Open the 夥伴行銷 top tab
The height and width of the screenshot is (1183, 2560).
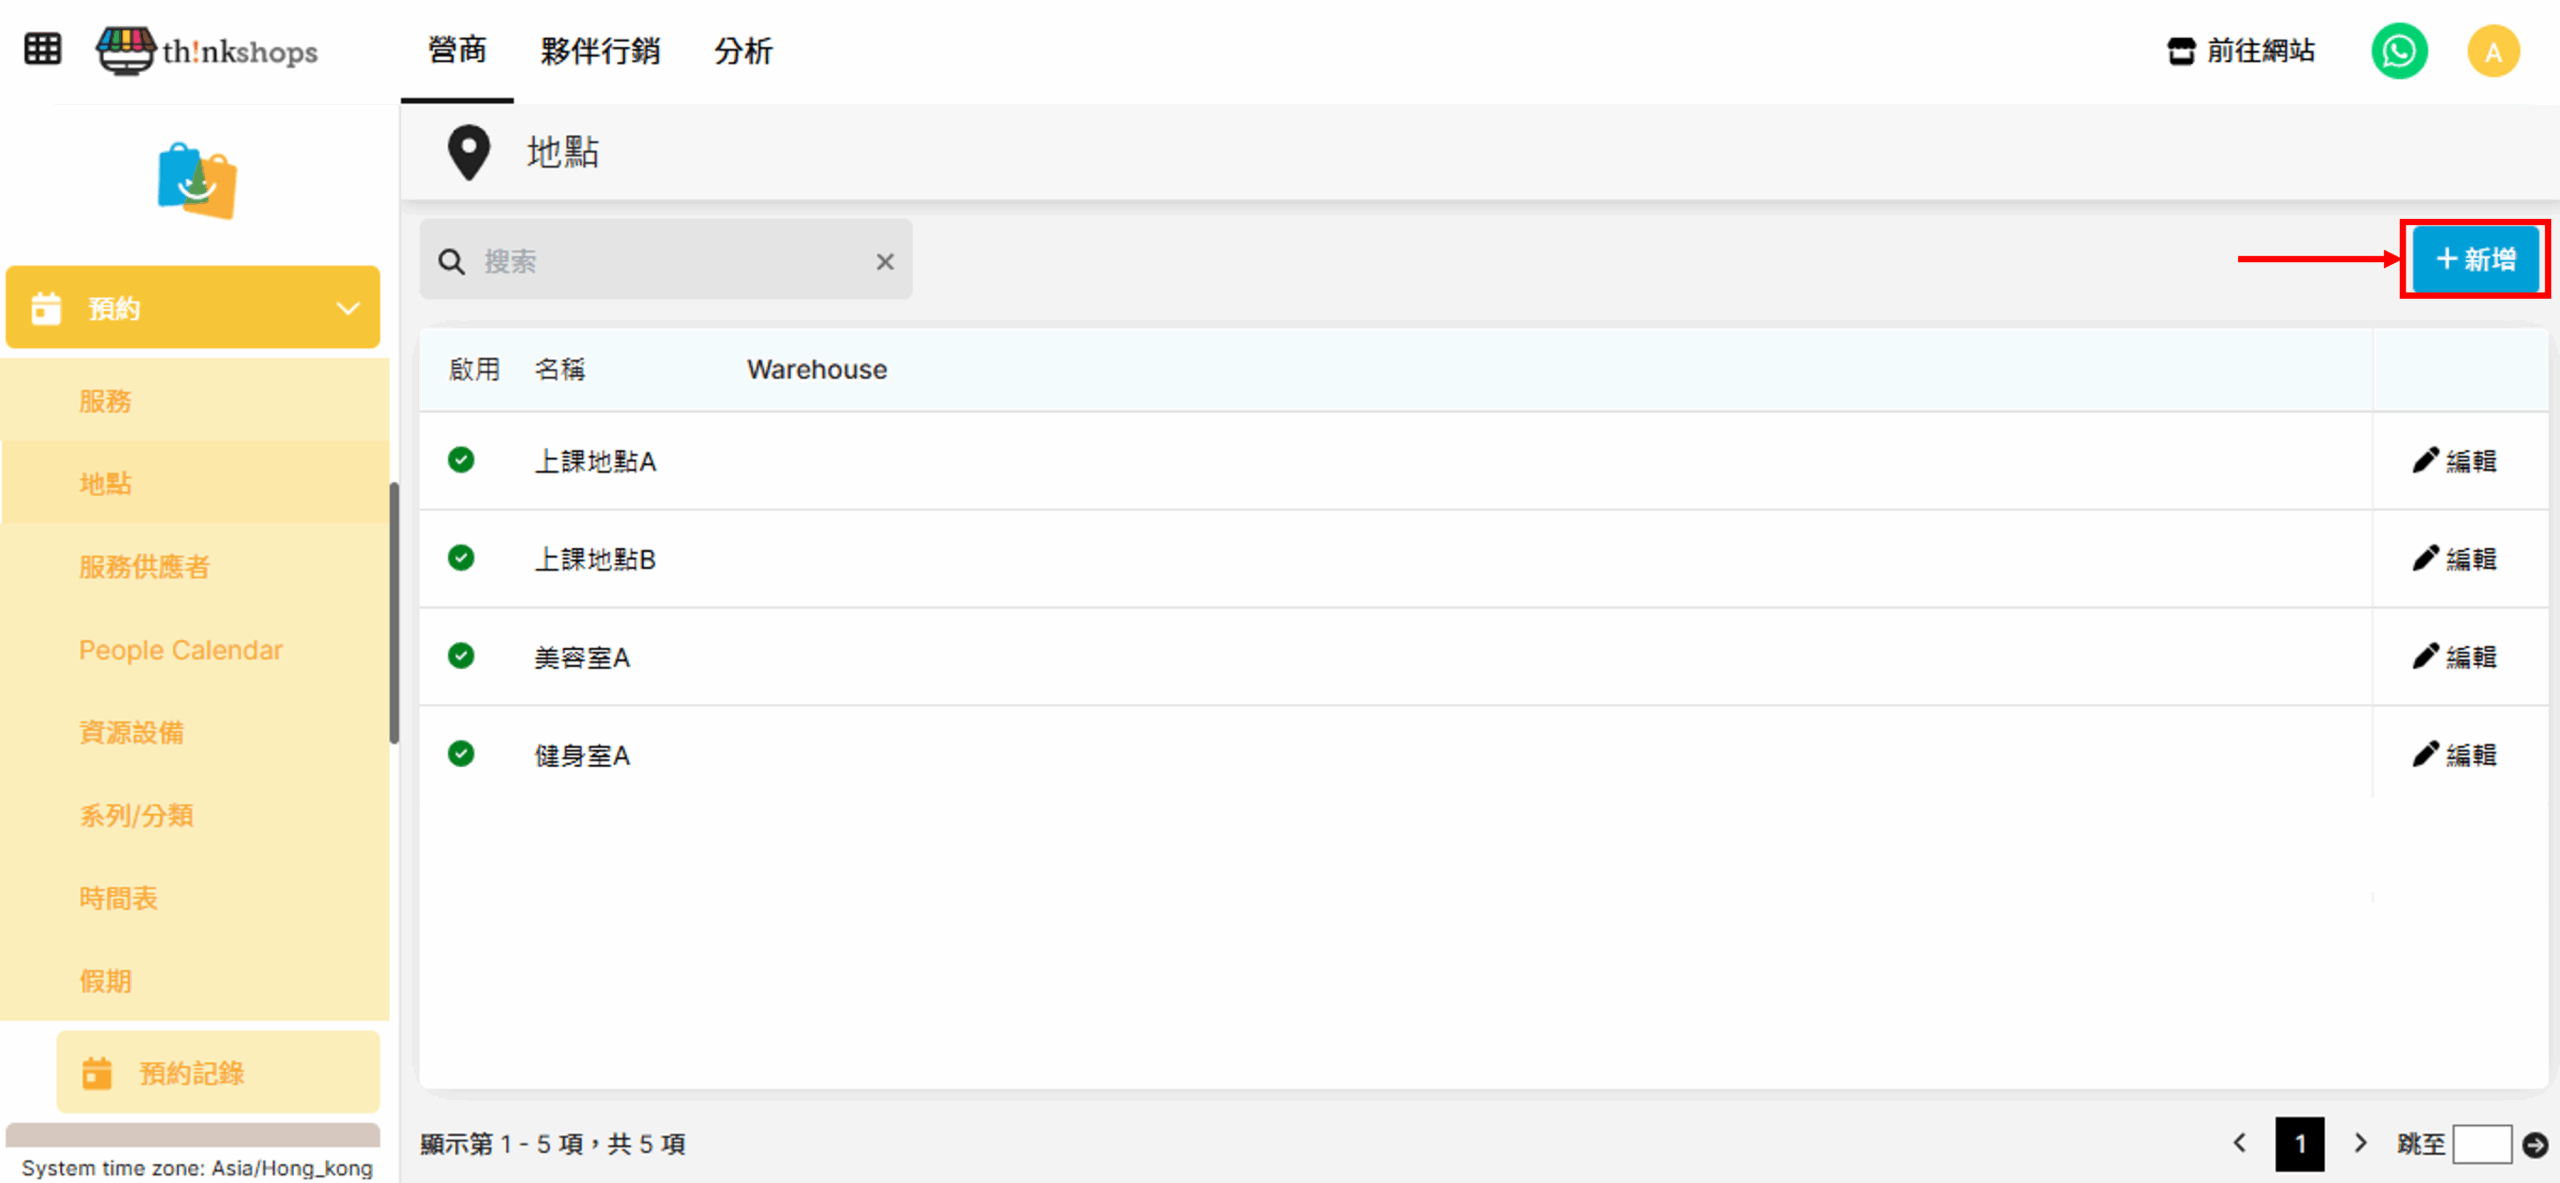click(600, 51)
